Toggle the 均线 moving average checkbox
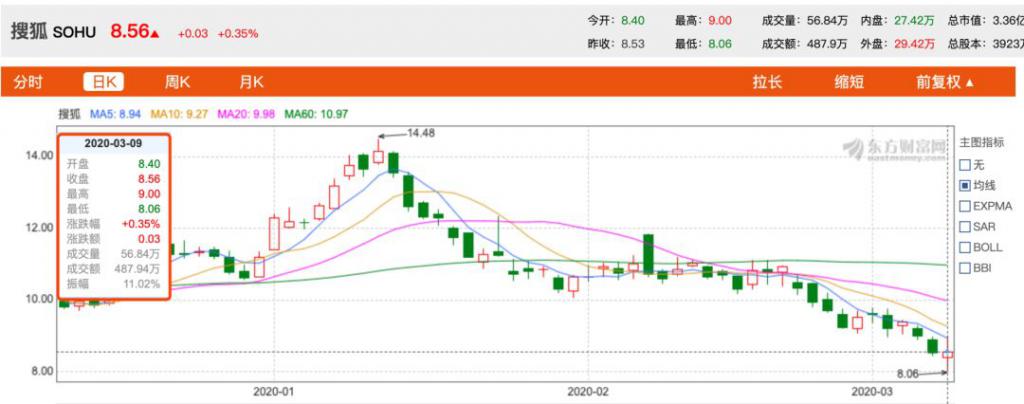The height and width of the screenshot is (404, 1024). click(965, 185)
